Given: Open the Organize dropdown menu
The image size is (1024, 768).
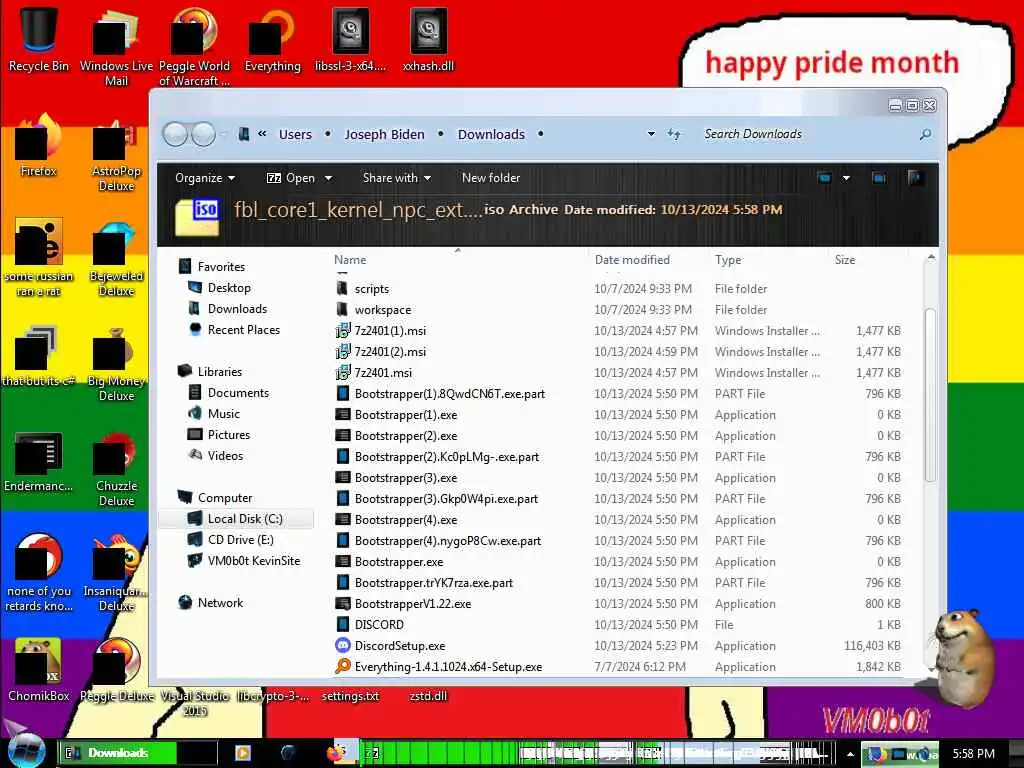Looking at the screenshot, I should click(x=205, y=178).
